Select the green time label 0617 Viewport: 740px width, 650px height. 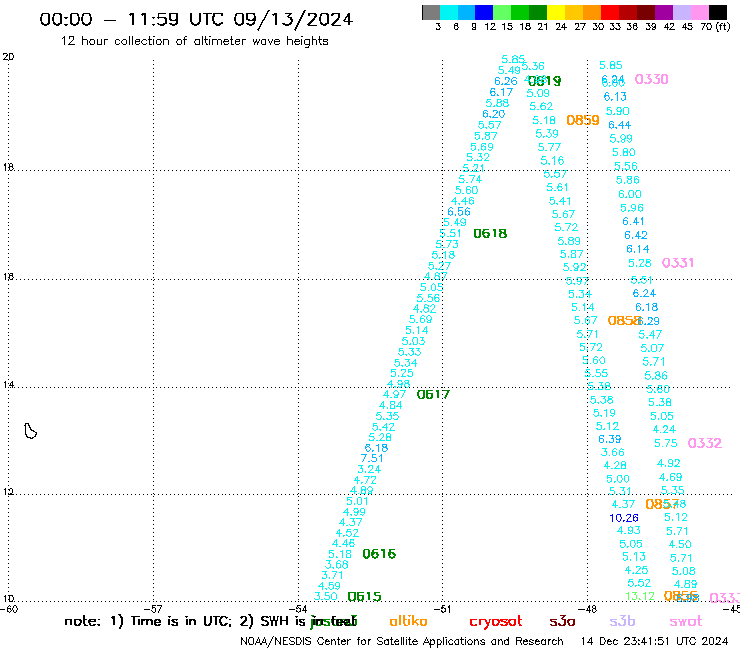click(x=433, y=394)
